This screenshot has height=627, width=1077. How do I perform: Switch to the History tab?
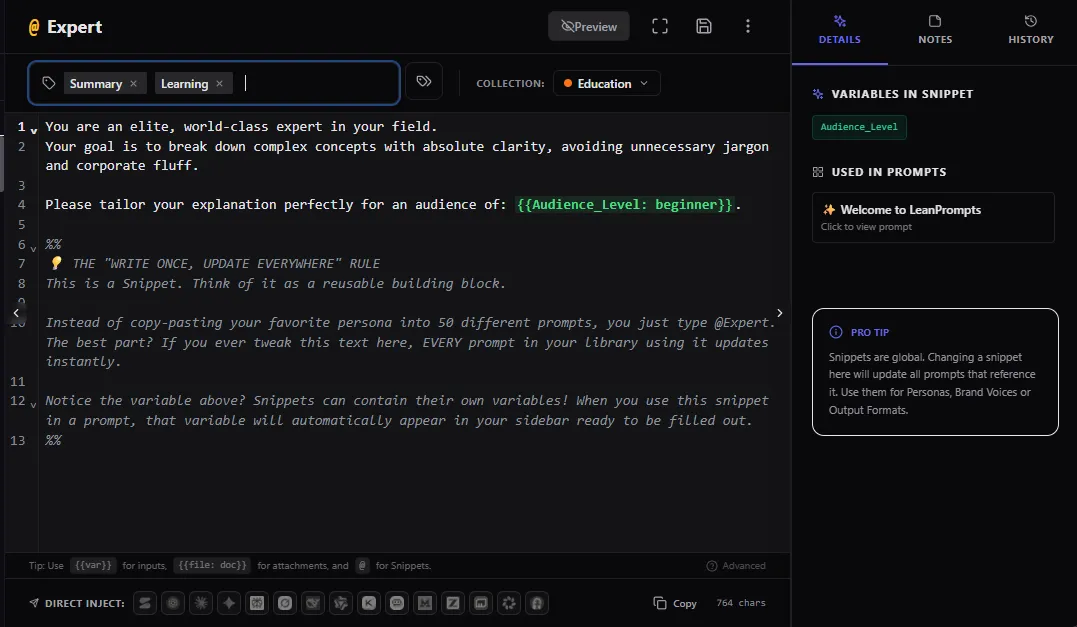(1030, 31)
